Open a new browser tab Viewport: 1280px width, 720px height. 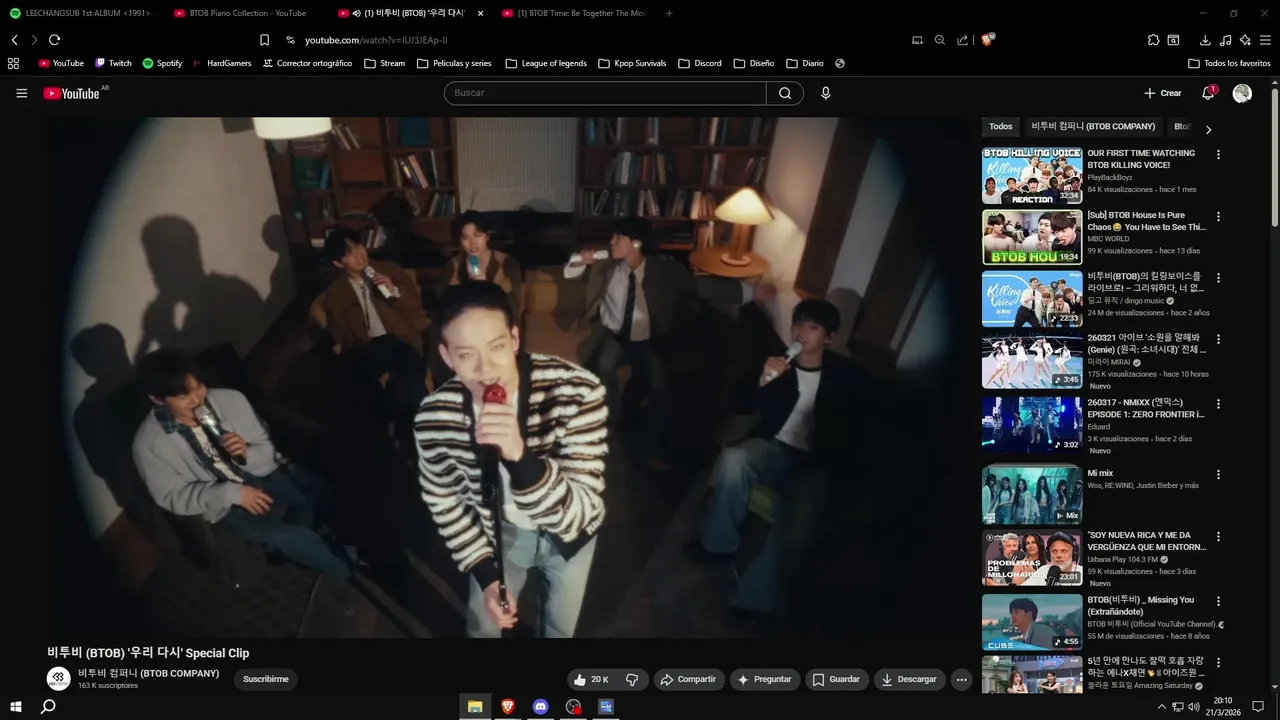click(669, 13)
